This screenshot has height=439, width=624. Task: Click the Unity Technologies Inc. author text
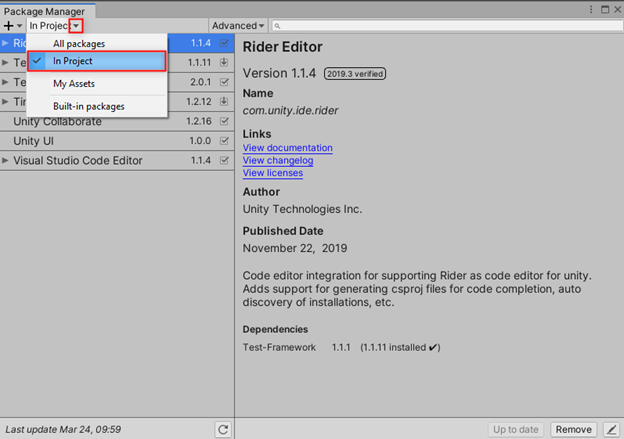pyautogui.click(x=302, y=209)
